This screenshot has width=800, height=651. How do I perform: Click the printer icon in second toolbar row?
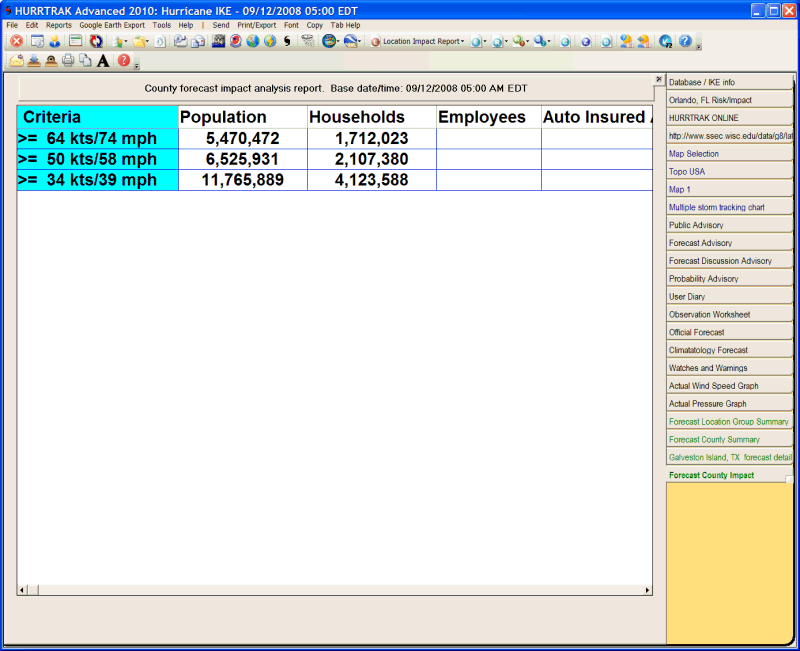point(68,61)
